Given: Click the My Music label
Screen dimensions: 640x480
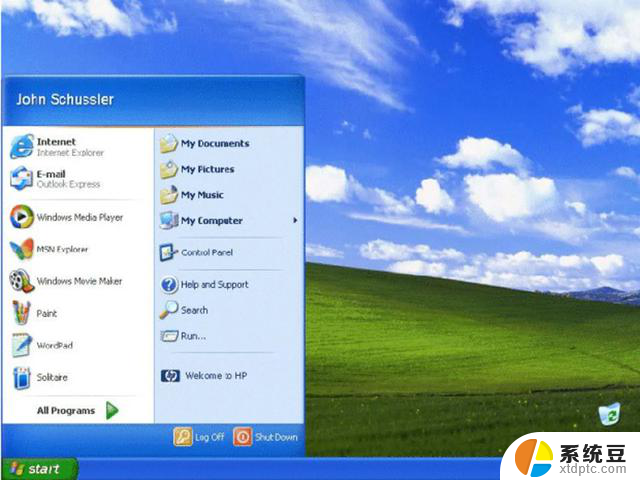Looking at the screenshot, I should pos(202,195).
